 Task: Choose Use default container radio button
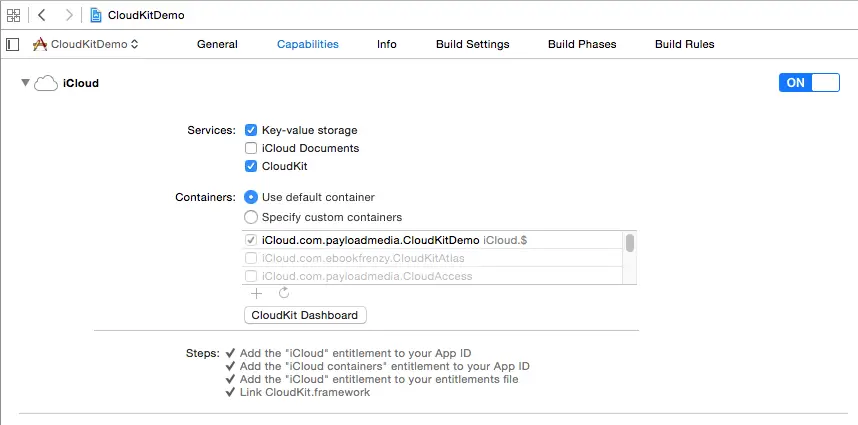click(251, 197)
